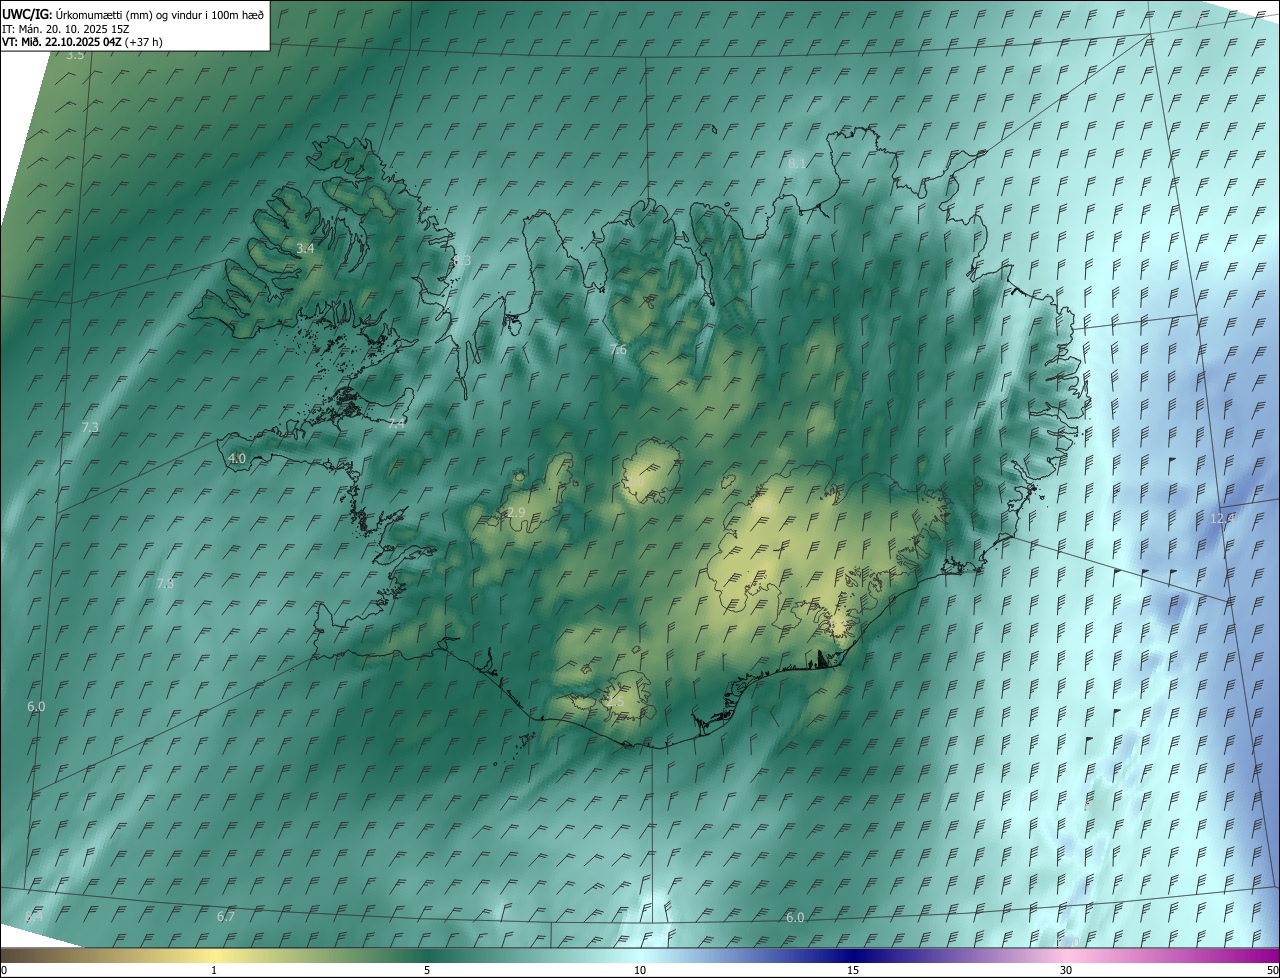Click the 7.8 value label
The image size is (1280, 978).
166,583
